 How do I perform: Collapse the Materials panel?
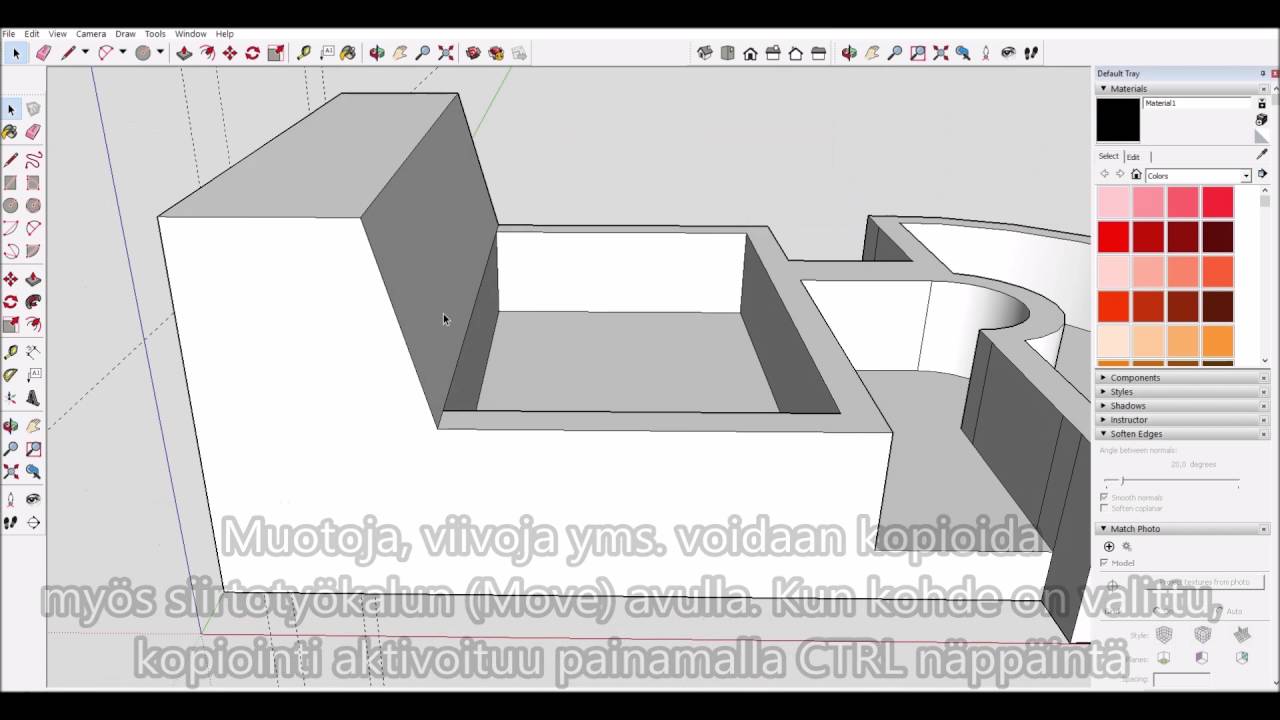[x=1104, y=89]
